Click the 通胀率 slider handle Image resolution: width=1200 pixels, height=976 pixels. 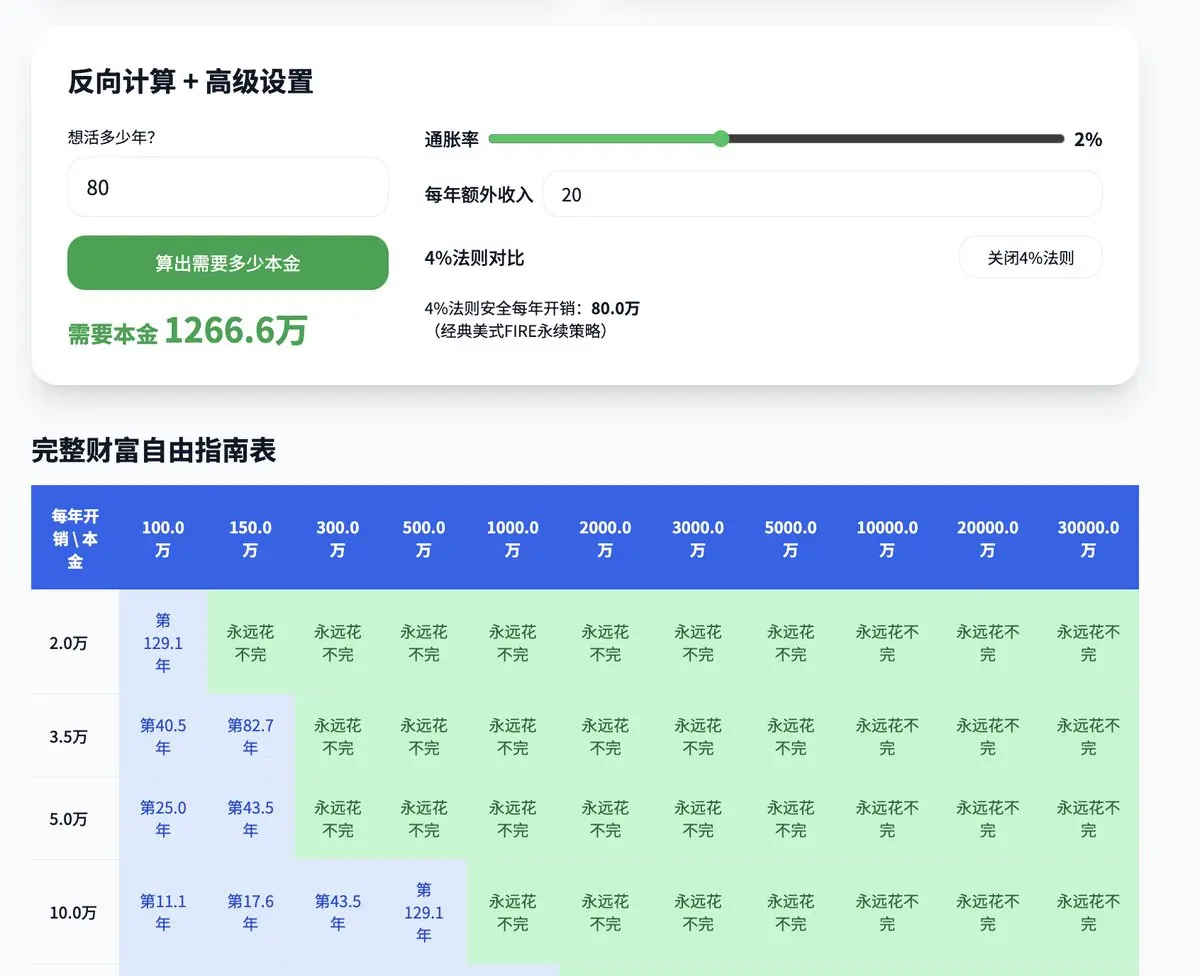click(721, 139)
